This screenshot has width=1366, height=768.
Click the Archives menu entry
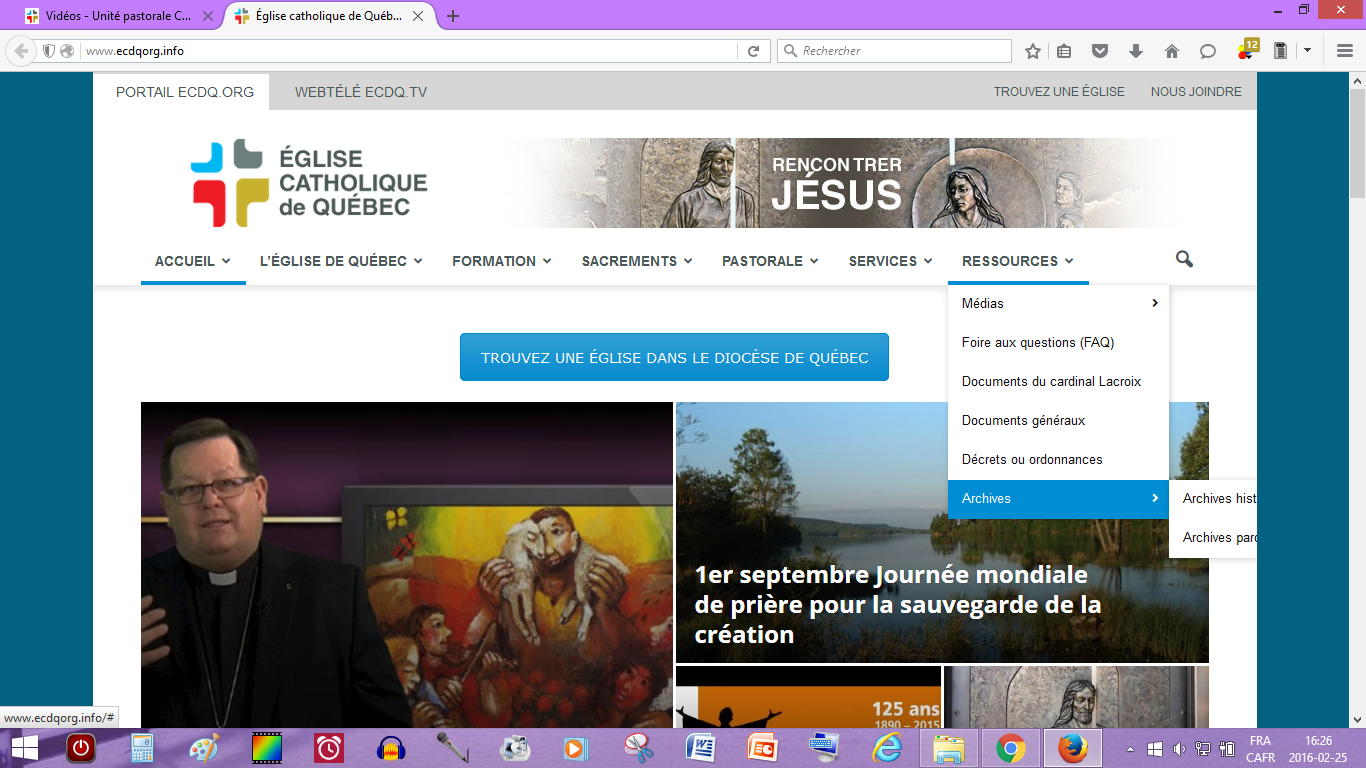[1058, 499]
